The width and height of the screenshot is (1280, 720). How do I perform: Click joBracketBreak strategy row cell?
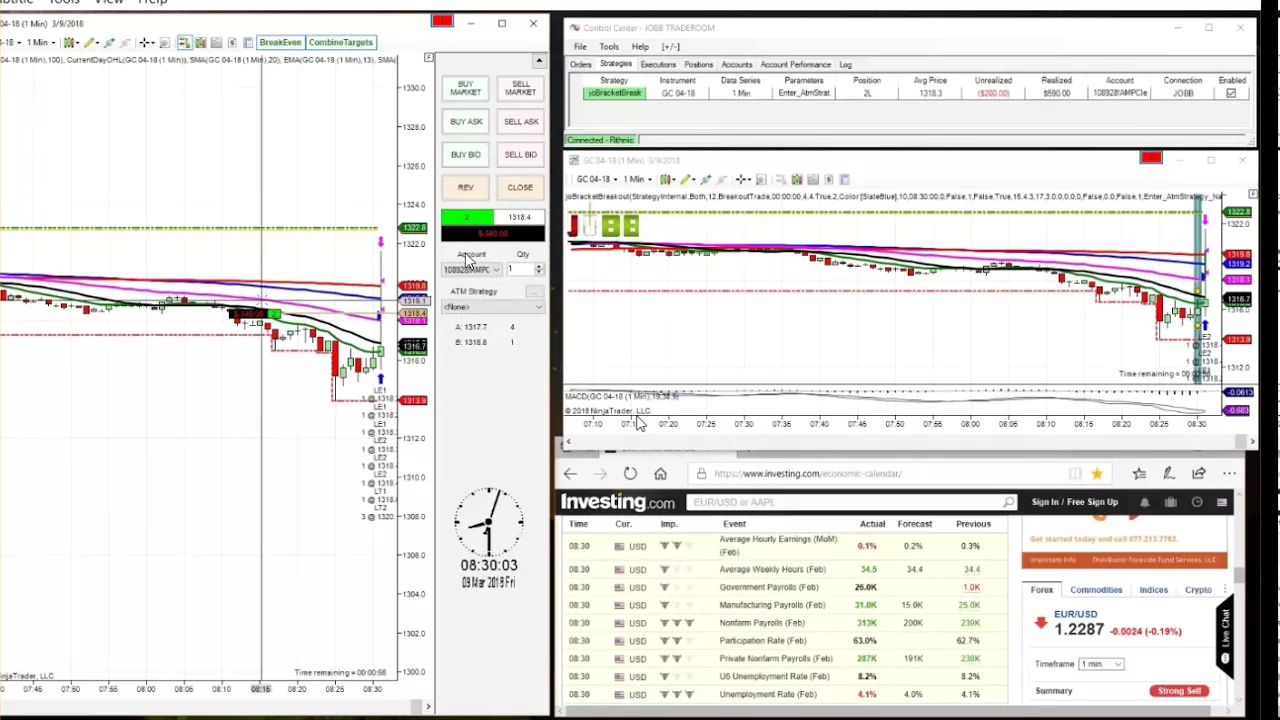tap(614, 93)
